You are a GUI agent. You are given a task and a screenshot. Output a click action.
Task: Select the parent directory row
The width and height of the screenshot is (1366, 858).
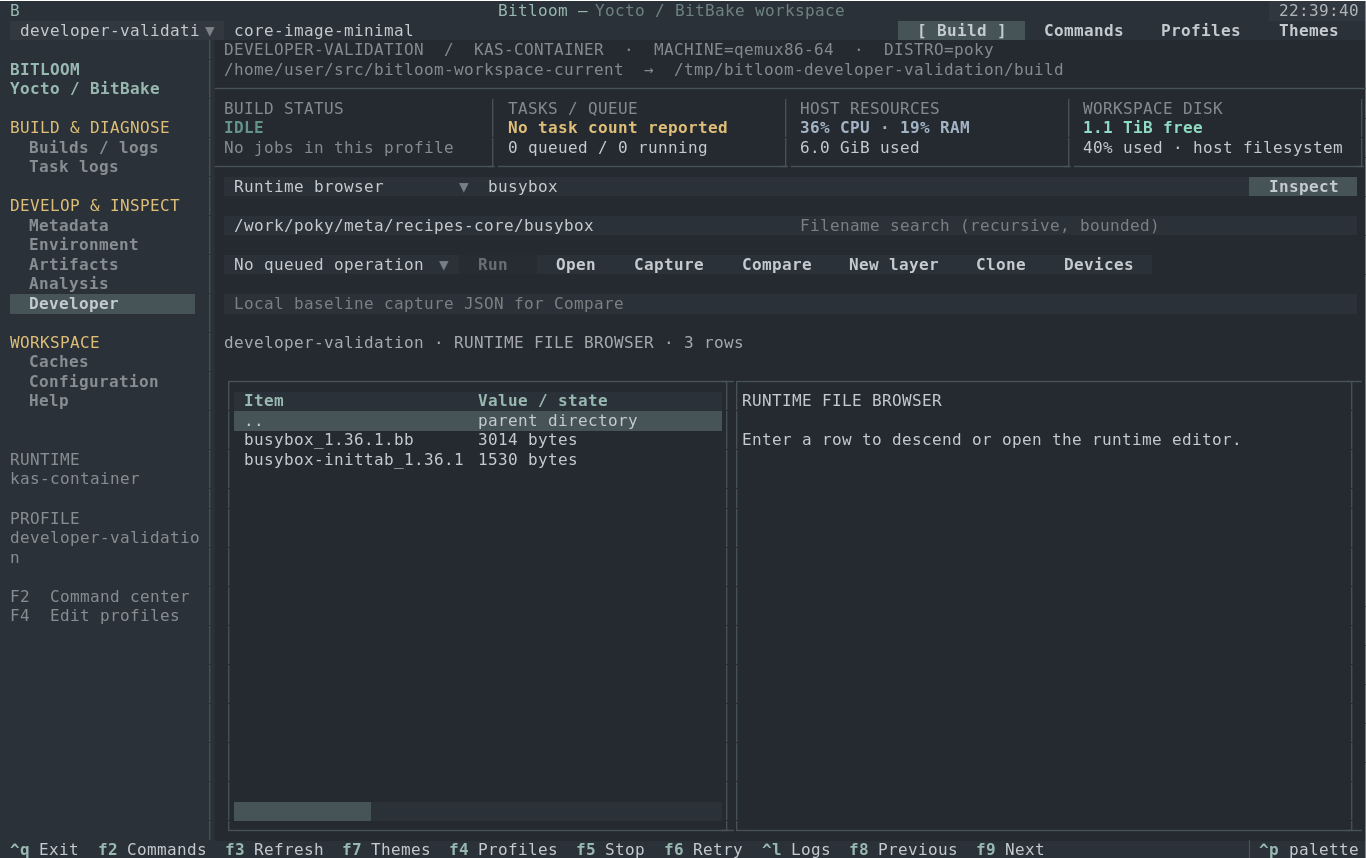click(478, 420)
